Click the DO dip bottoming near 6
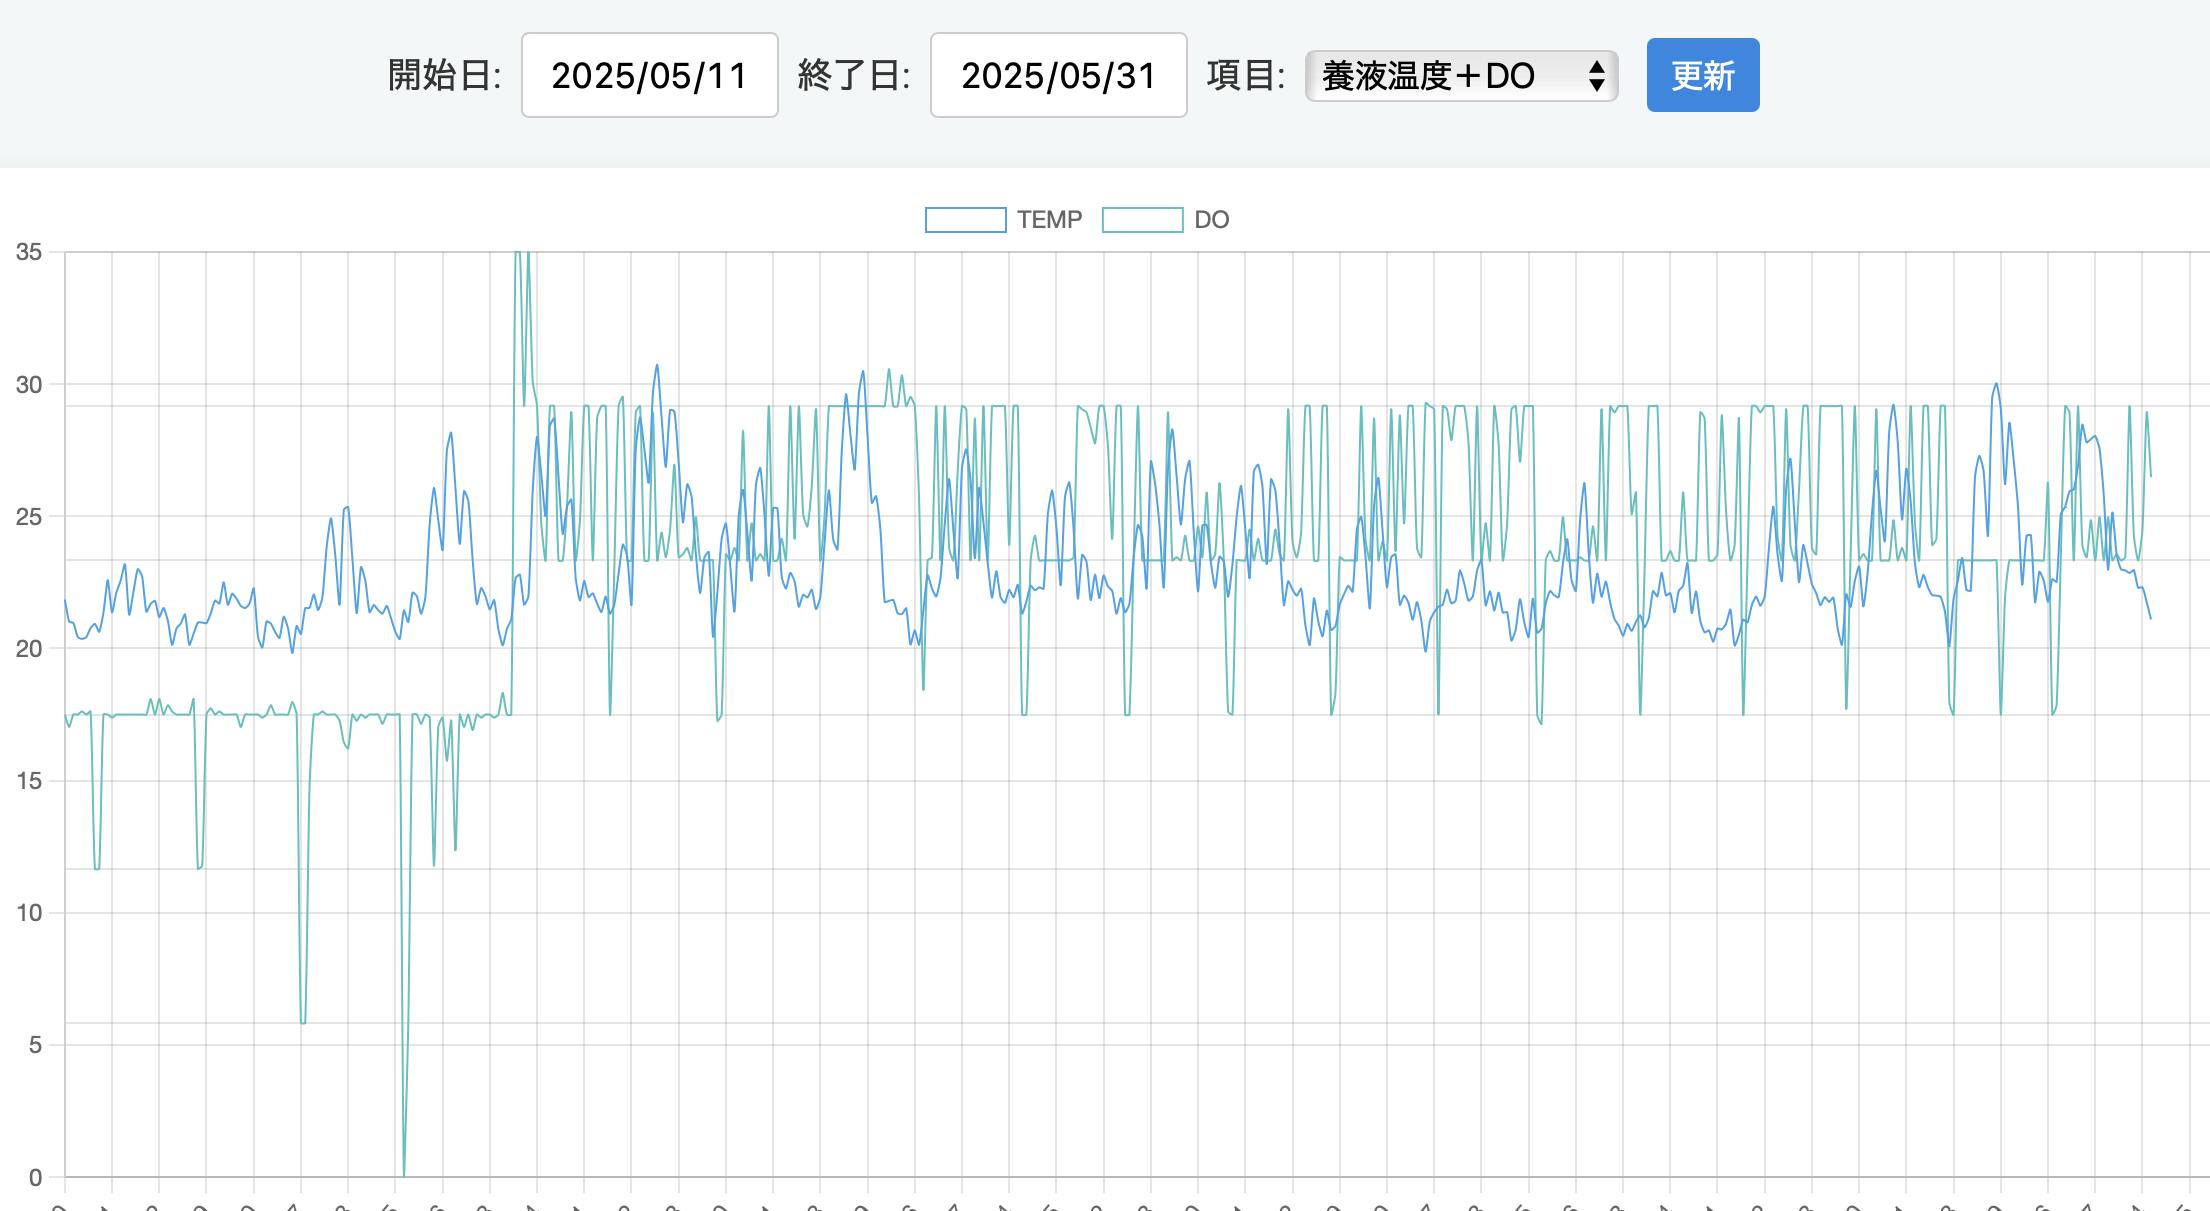 (x=303, y=1022)
